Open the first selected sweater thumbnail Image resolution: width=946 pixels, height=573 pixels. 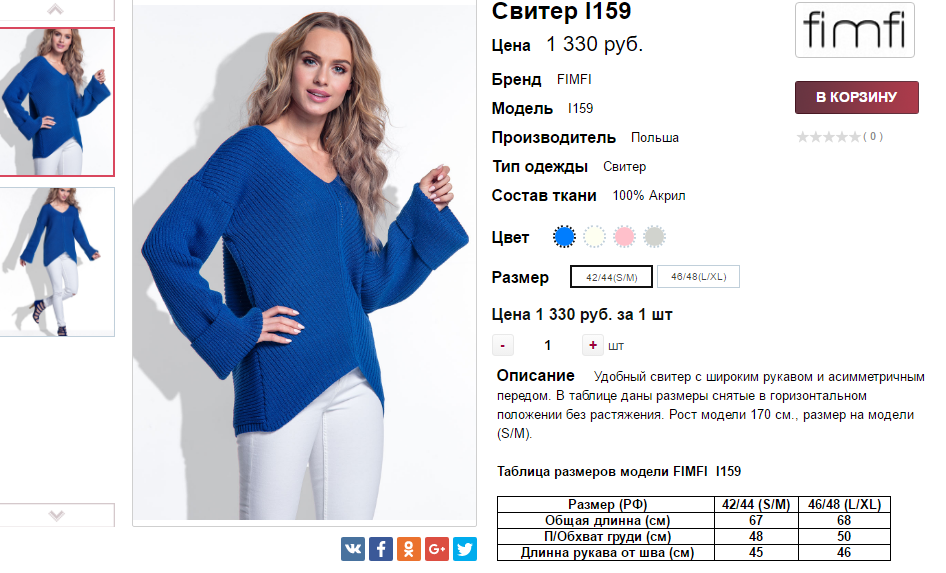pos(57,102)
